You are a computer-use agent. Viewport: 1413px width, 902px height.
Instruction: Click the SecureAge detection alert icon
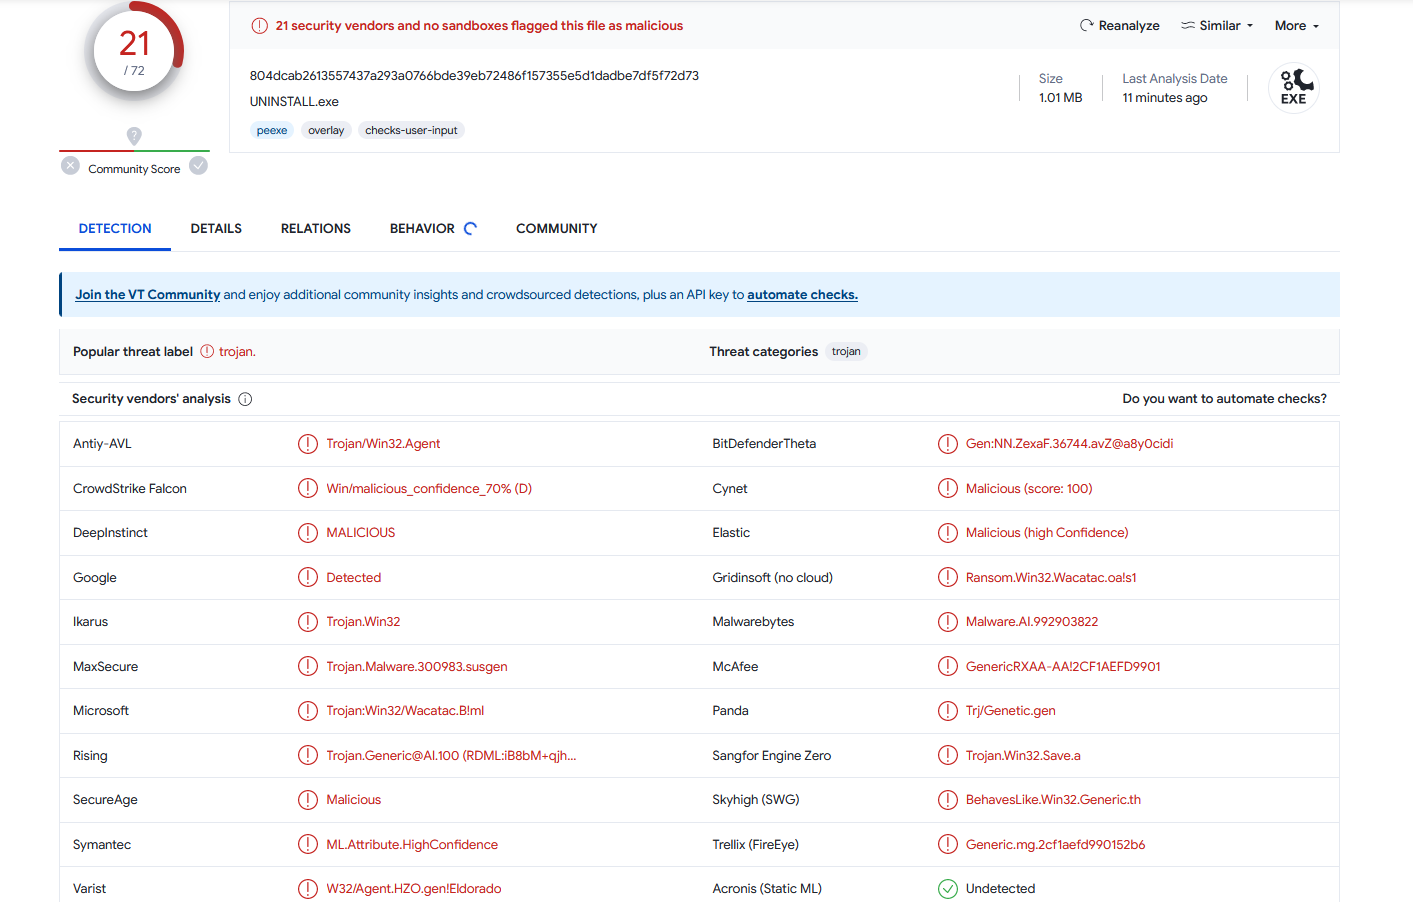(308, 800)
